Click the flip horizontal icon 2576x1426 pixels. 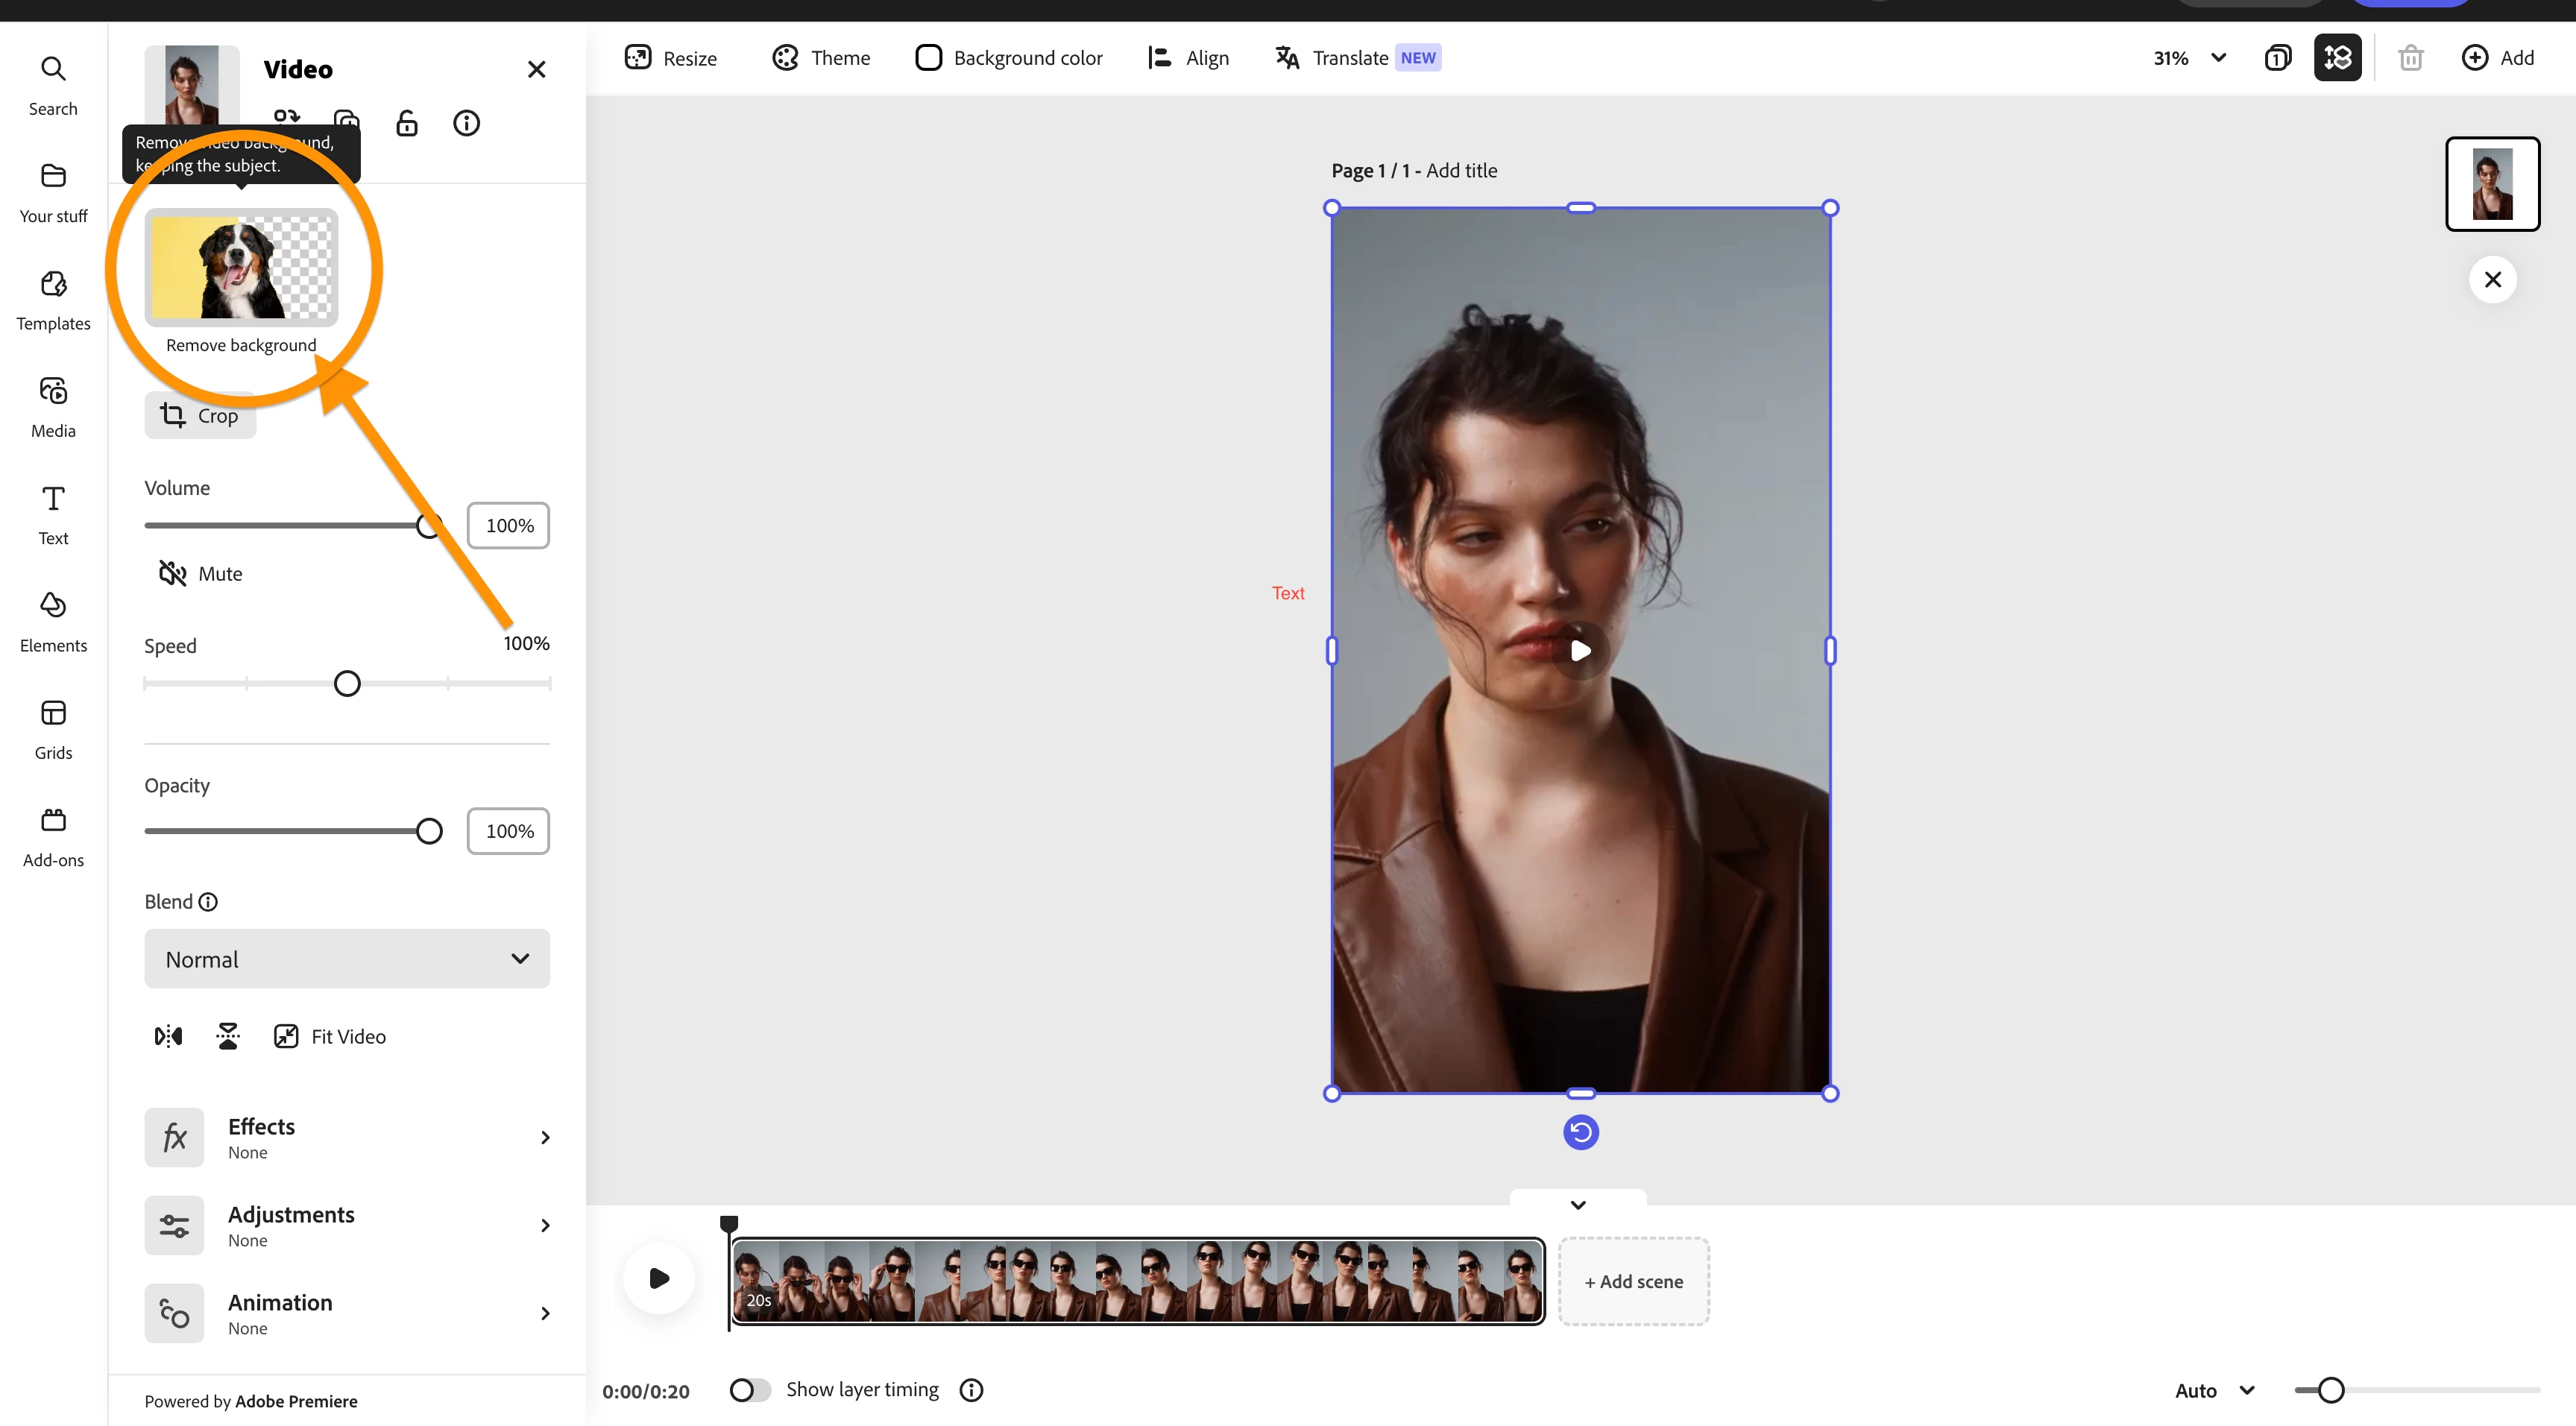[168, 1036]
